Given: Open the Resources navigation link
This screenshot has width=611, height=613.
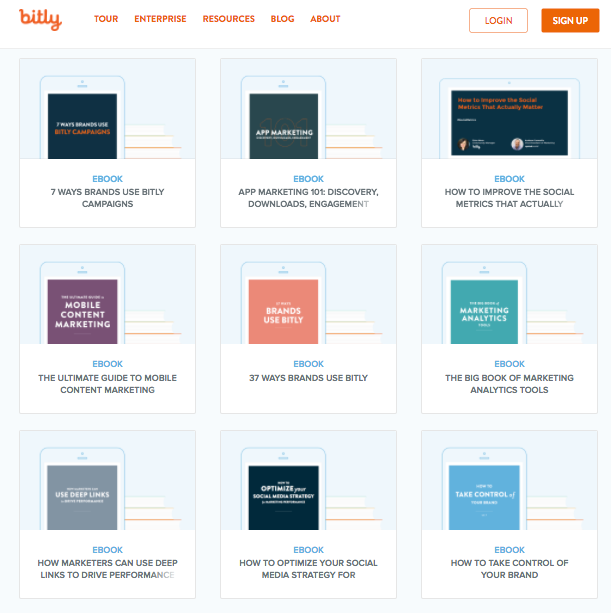Looking at the screenshot, I should 228,19.
